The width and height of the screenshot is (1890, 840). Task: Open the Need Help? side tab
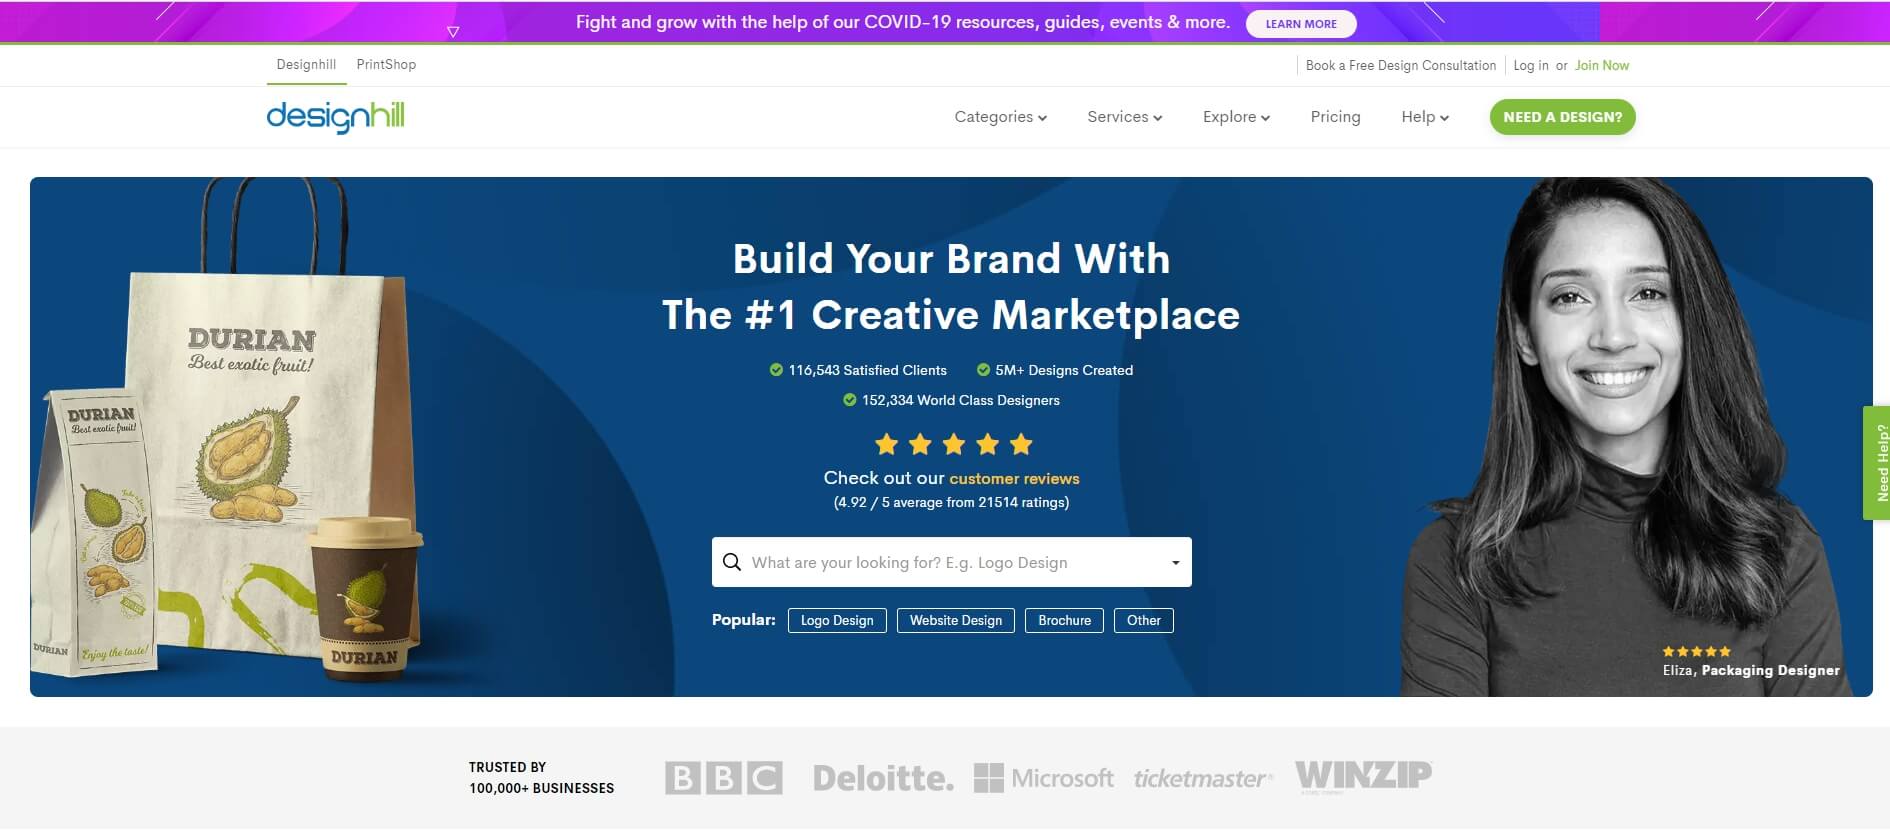(x=1877, y=462)
